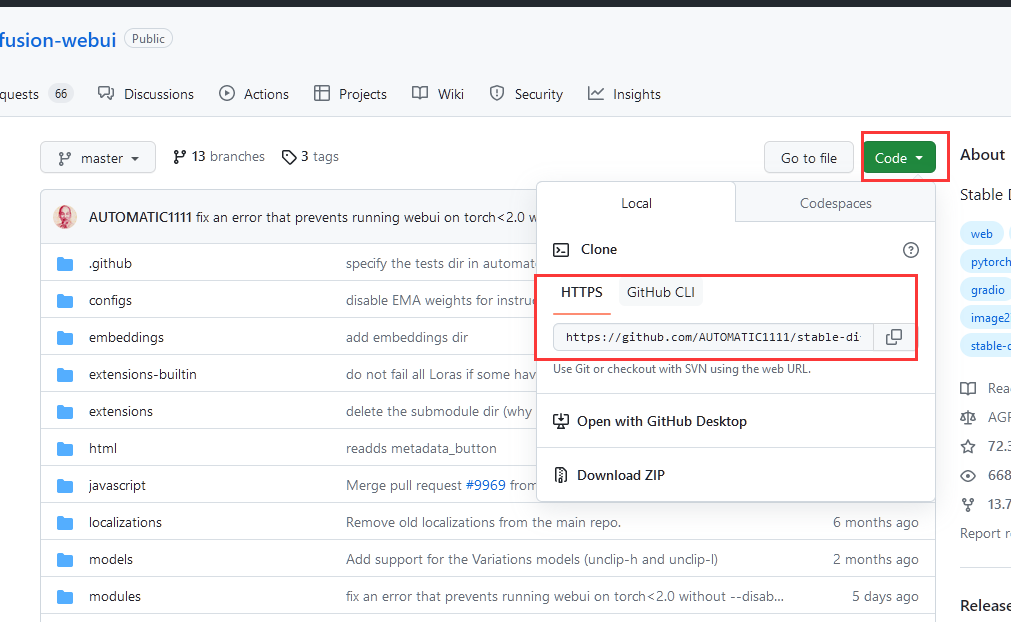Open the extensions folder
1011x622 pixels.
[x=121, y=411]
